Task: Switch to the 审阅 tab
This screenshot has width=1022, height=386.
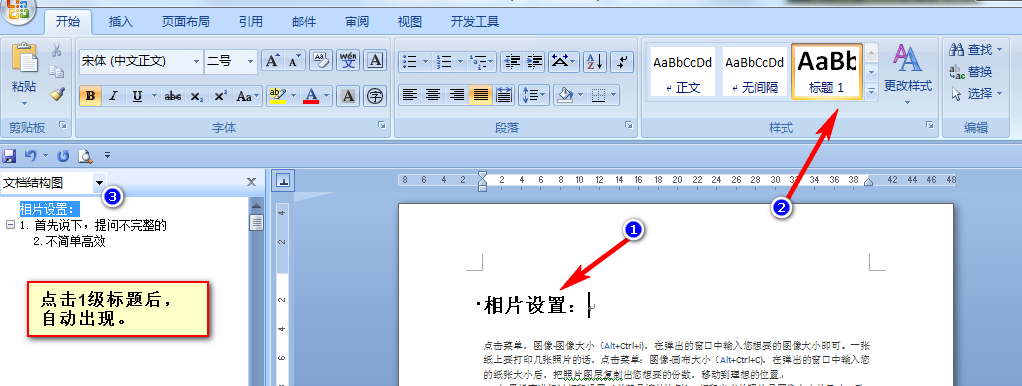Action: (x=358, y=22)
